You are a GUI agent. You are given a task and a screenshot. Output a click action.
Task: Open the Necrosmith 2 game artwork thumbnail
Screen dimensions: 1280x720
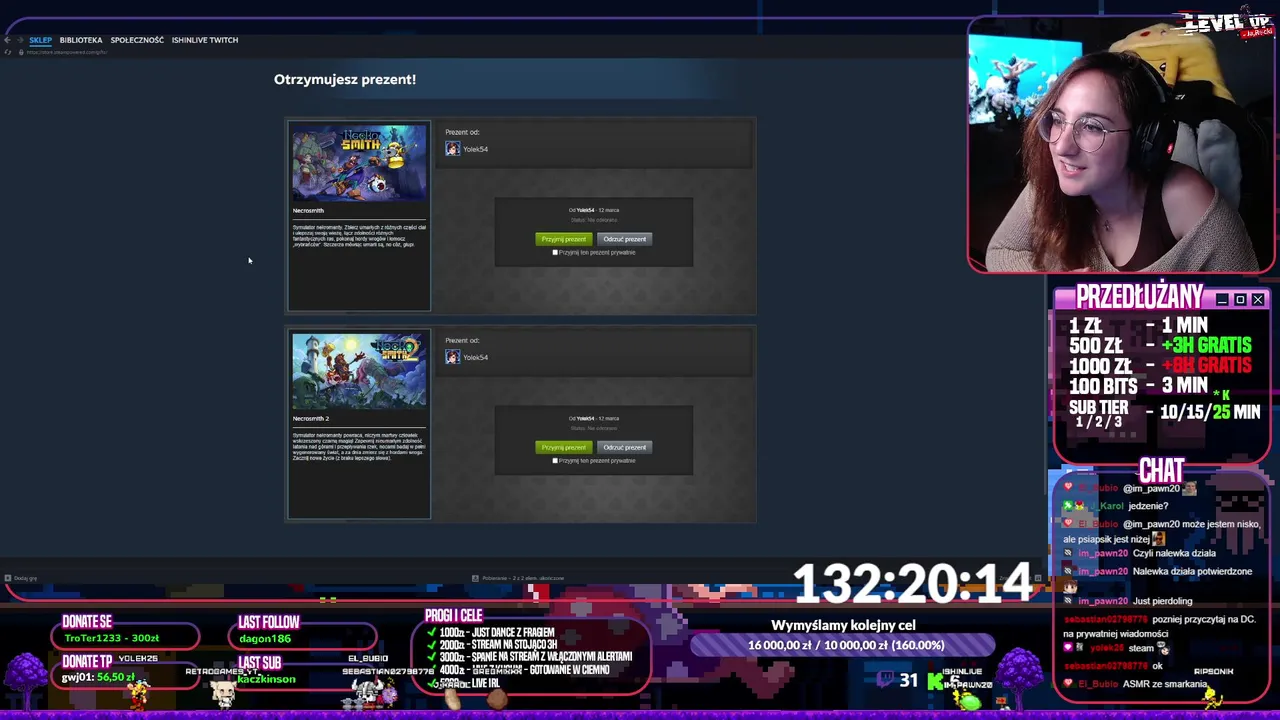pyautogui.click(x=359, y=371)
